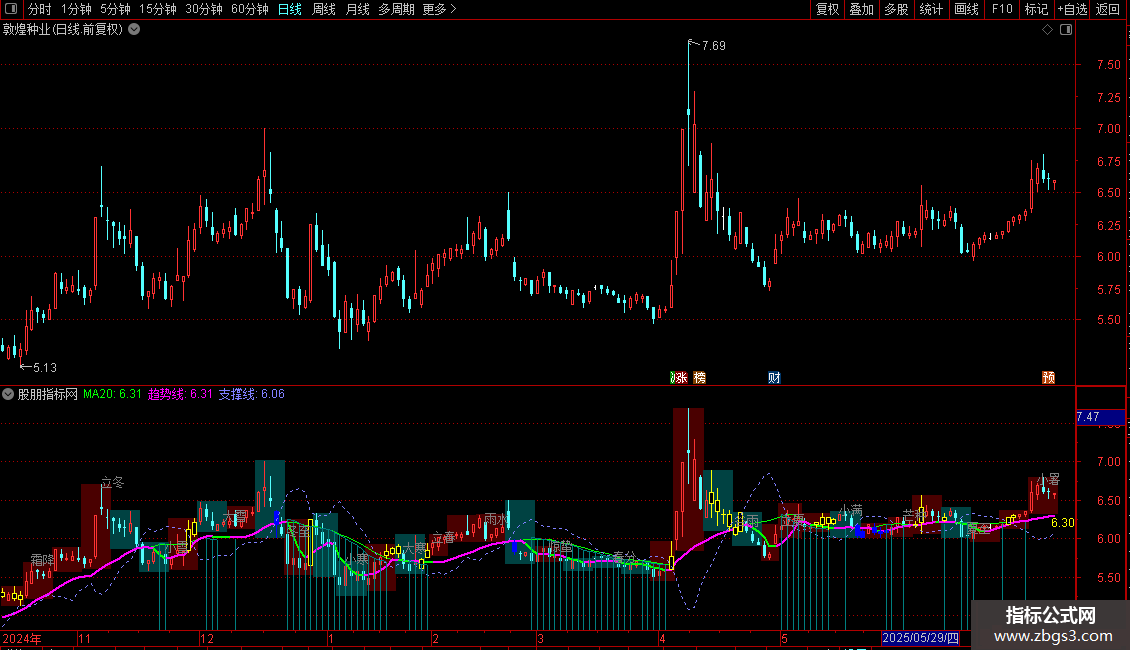
Task: Select the 30分钟 period
Action: 204,9
